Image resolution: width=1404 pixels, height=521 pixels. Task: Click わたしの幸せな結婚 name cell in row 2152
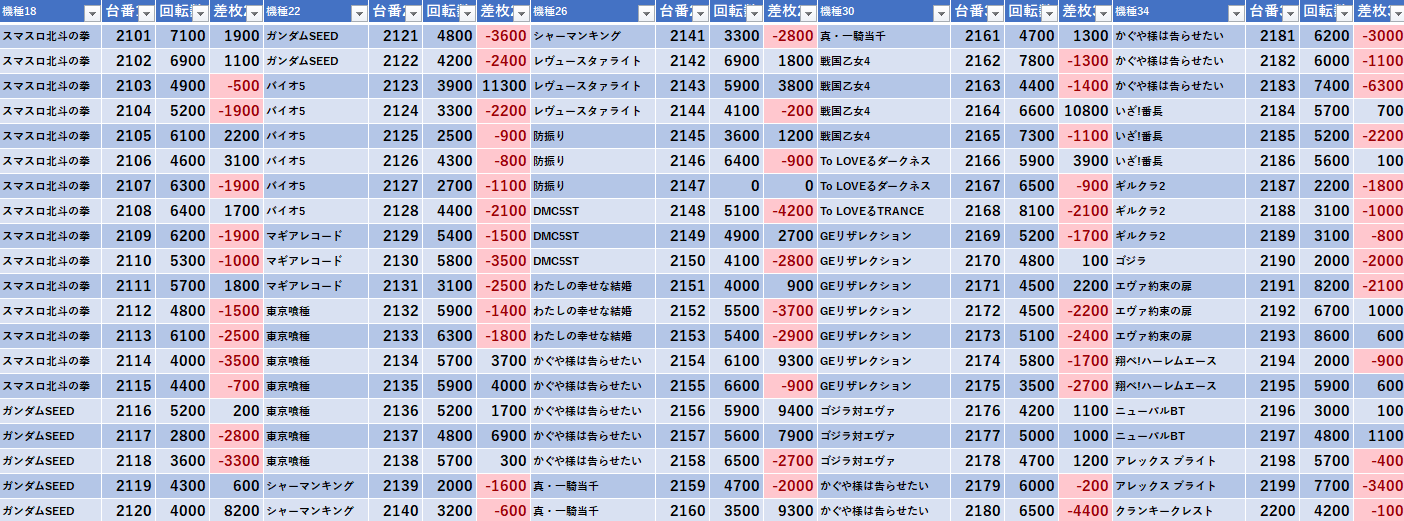[x=593, y=311]
